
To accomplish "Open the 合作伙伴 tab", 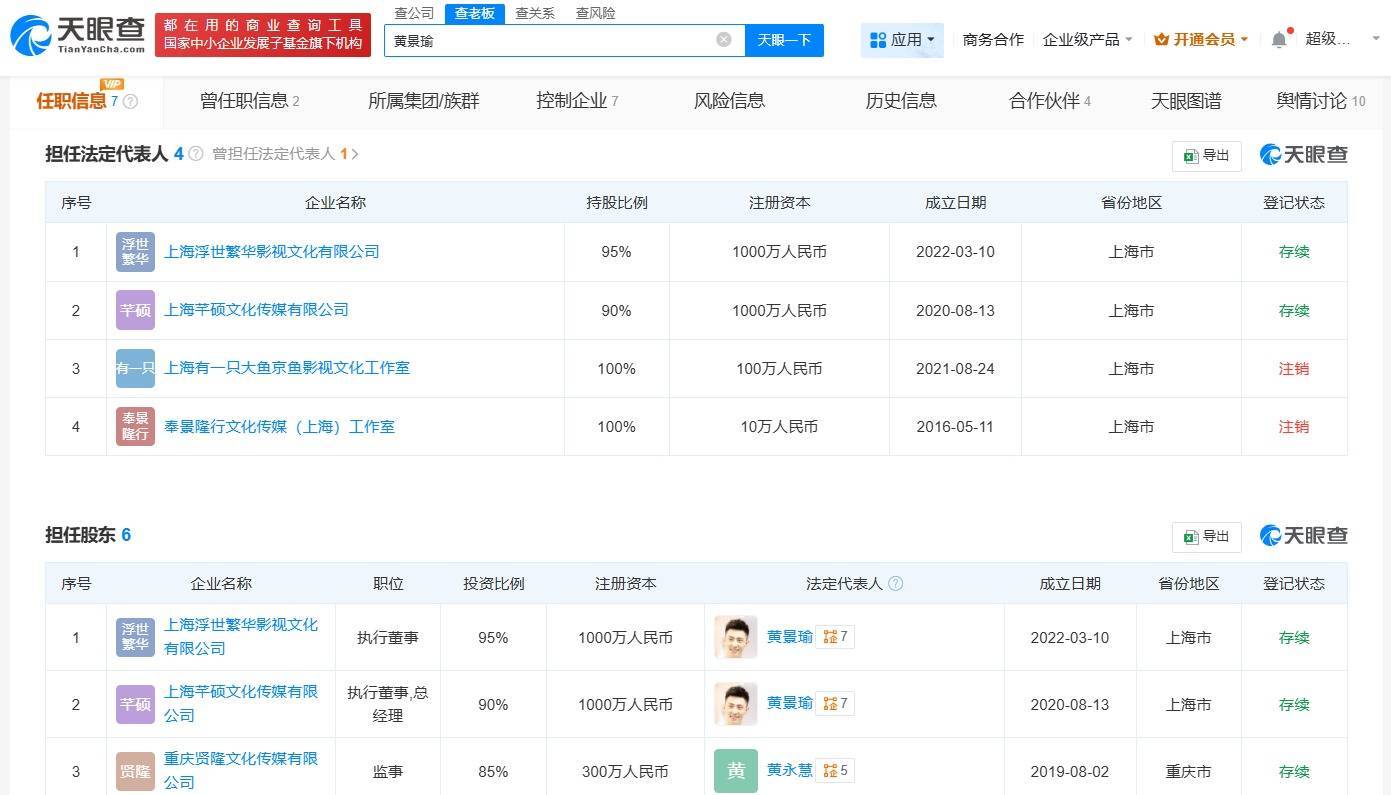I will click(1050, 101).
